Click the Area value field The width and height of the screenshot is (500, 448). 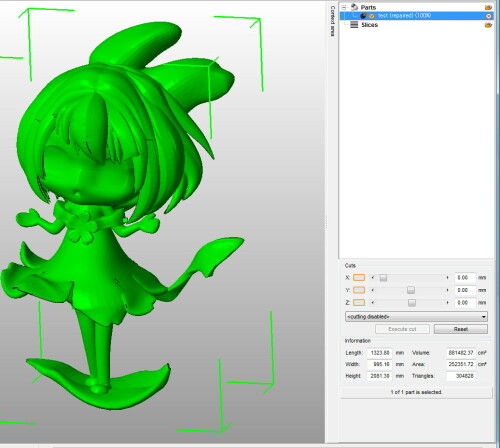point(461,364)
